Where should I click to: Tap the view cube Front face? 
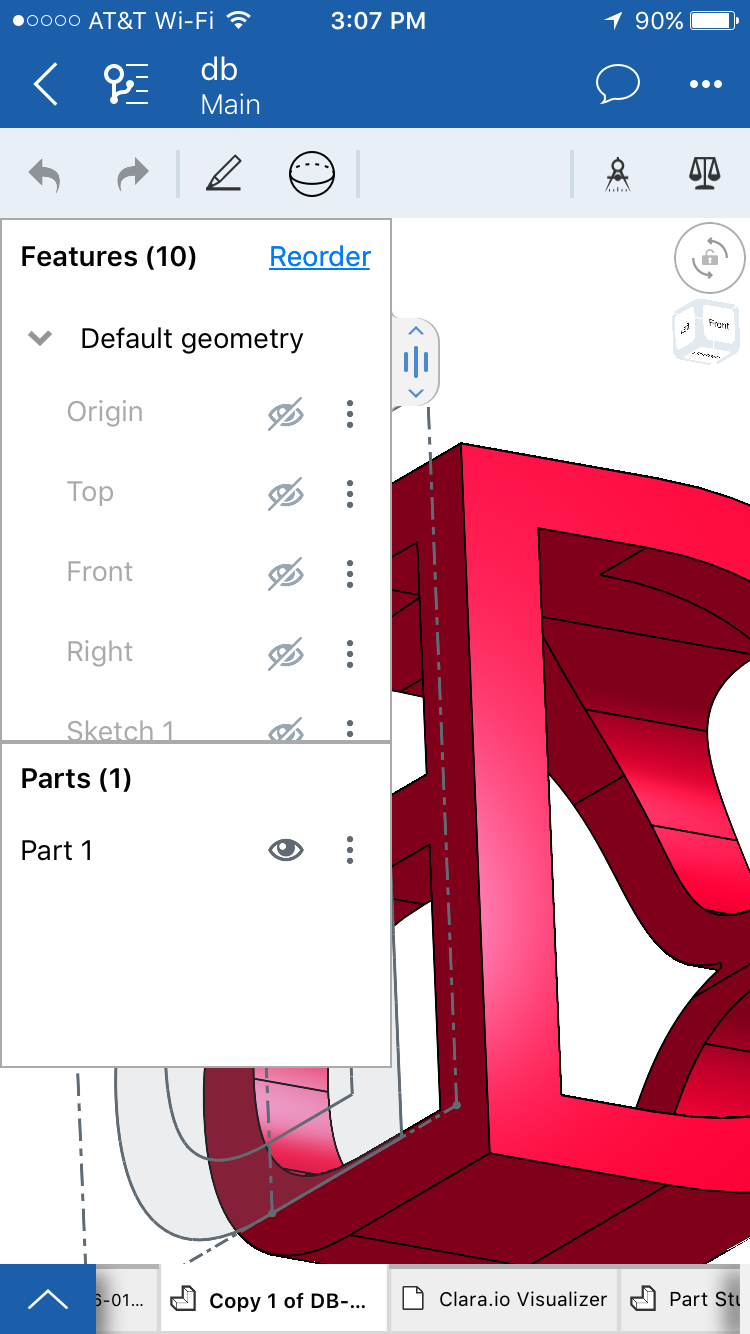pyautogui.click(x=718, y=325)
